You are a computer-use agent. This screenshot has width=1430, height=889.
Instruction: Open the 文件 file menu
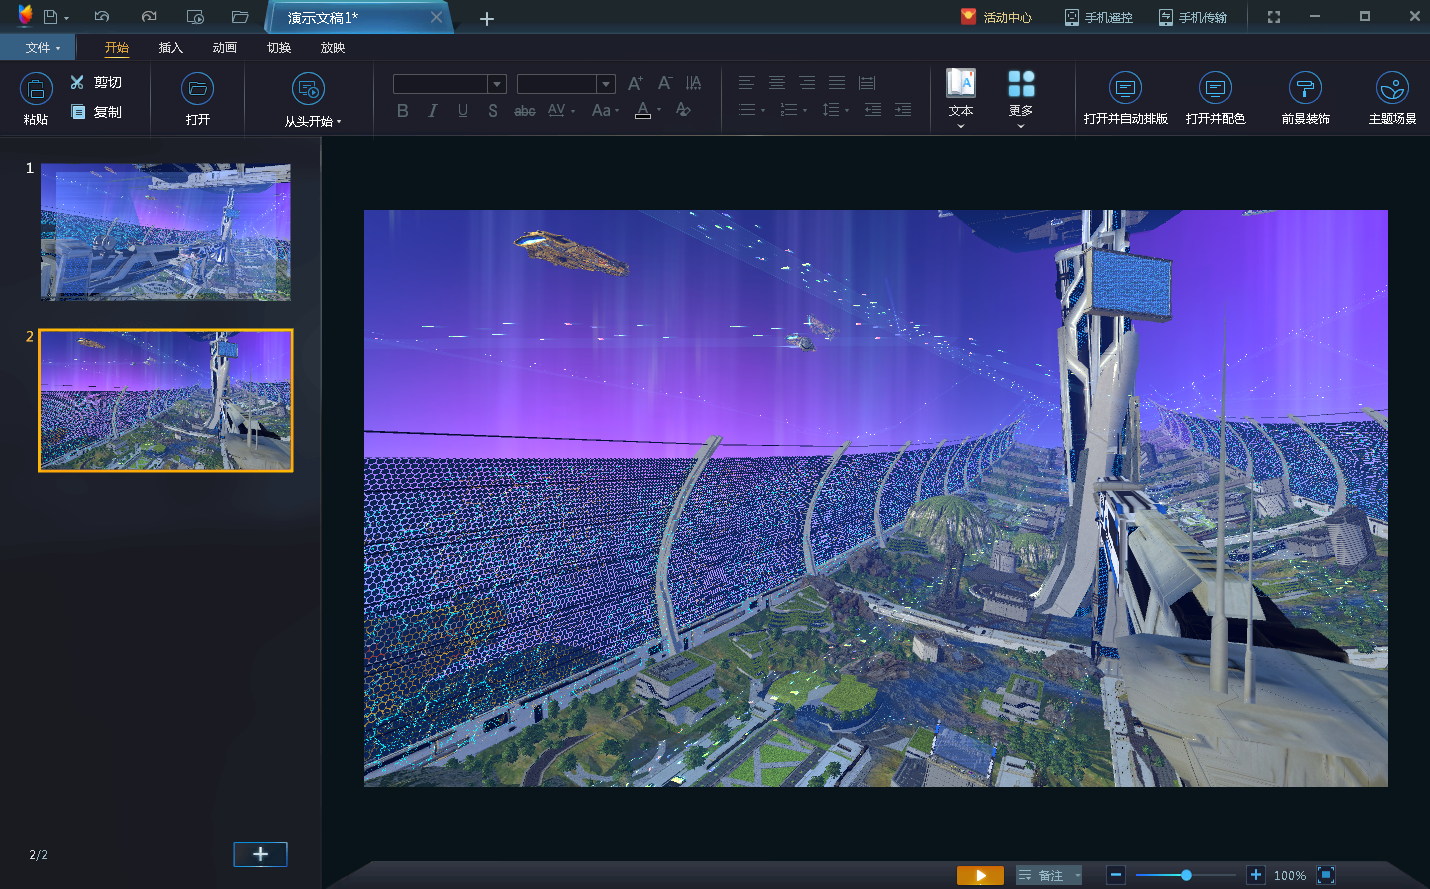pos(38,47)
